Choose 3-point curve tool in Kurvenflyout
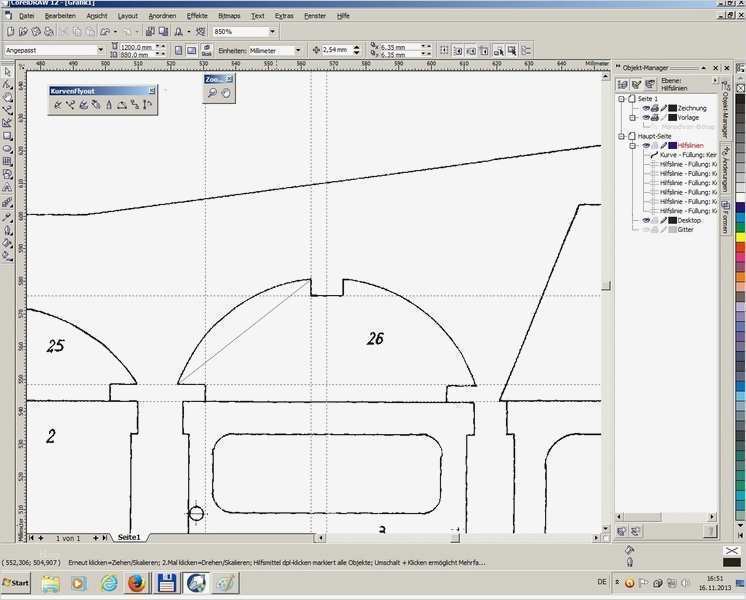The width and height of the screenshot is (746, 600). point(122,105)
